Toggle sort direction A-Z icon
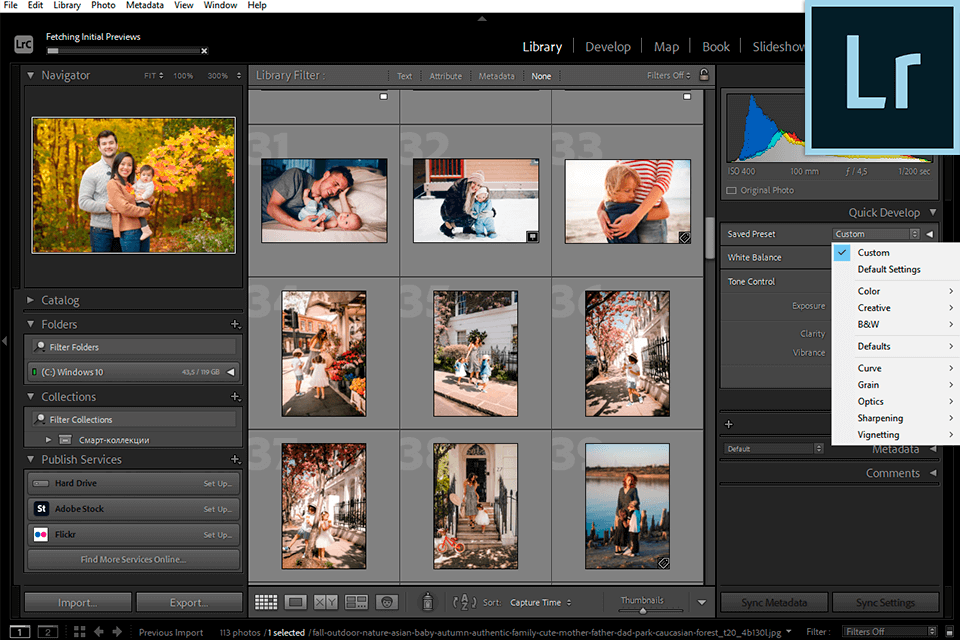The width and height of the screenshot is (960, 640). [x=464, y=602]
